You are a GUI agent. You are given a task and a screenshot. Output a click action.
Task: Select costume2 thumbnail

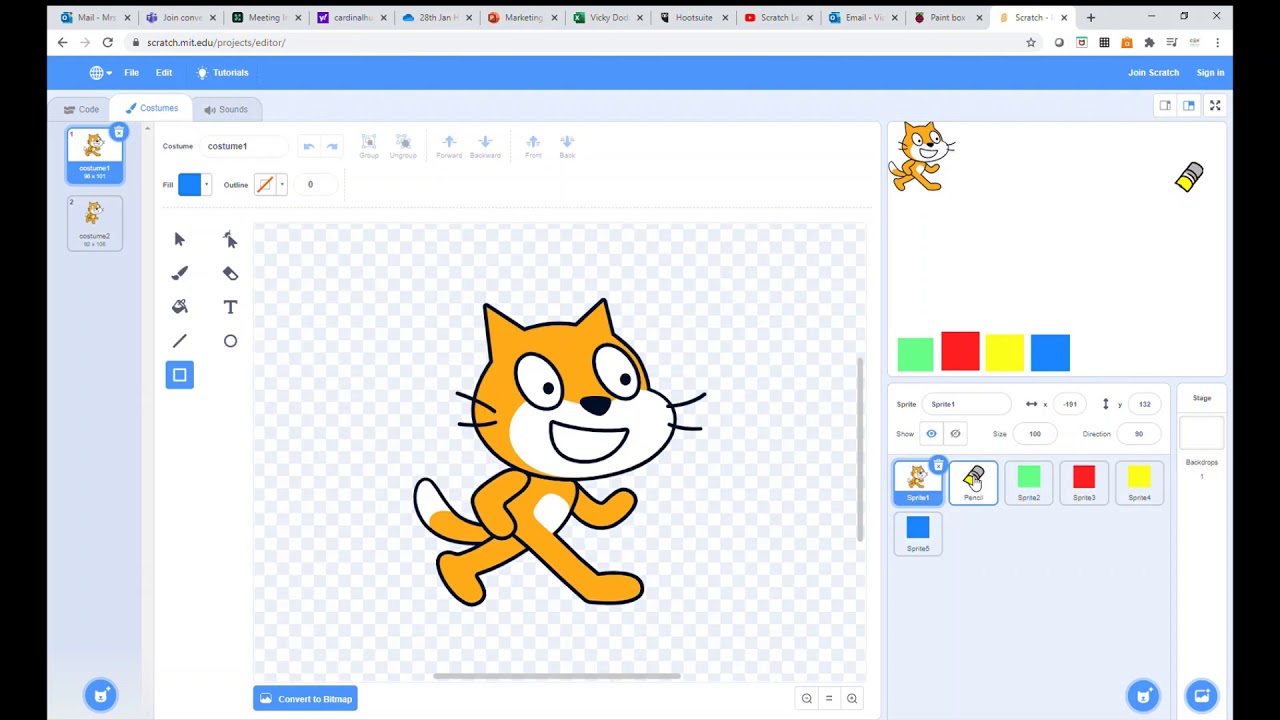[x=95, y=223]
